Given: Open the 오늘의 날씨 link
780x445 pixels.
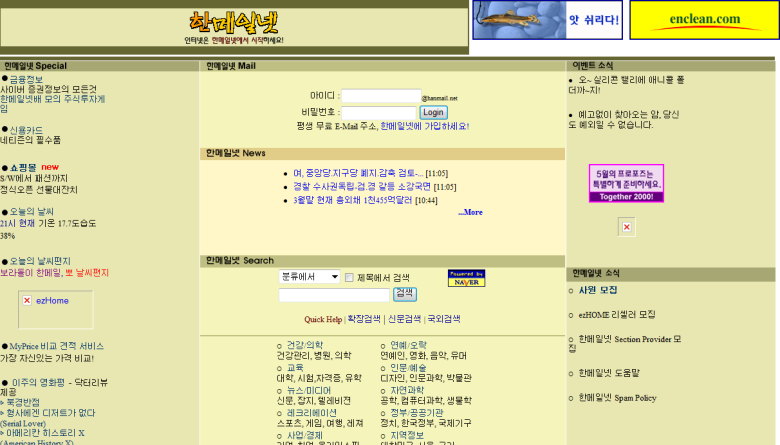Looking at the screenshot, I should [32, 212].
